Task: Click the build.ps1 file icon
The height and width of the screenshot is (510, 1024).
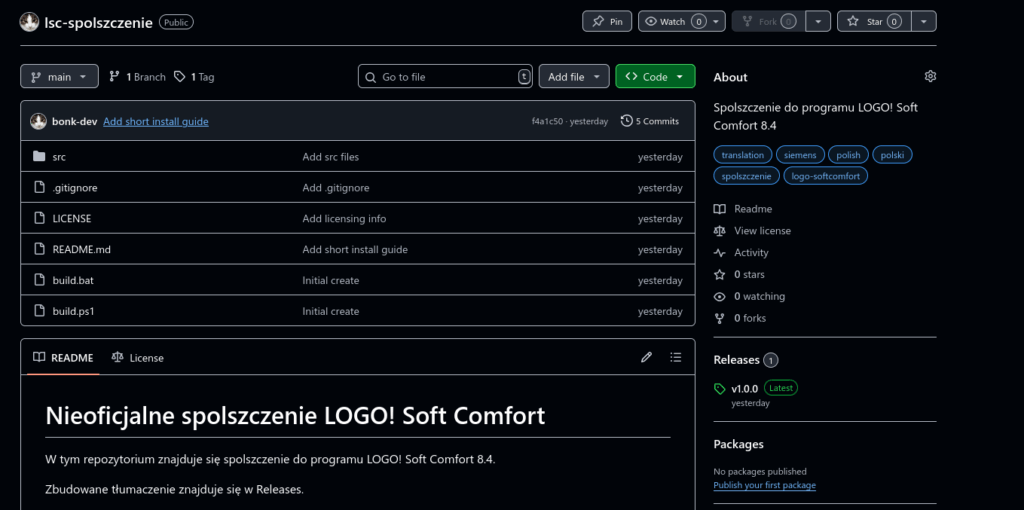Action: pyautogui.click(x=39, y=311)
